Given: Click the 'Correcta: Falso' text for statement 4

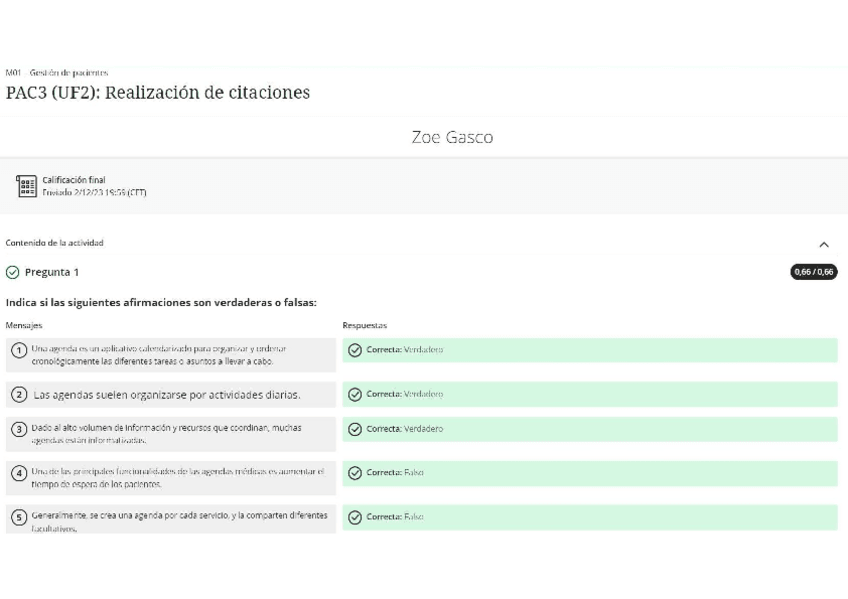Looking at the screenshot, I should 395,472.
